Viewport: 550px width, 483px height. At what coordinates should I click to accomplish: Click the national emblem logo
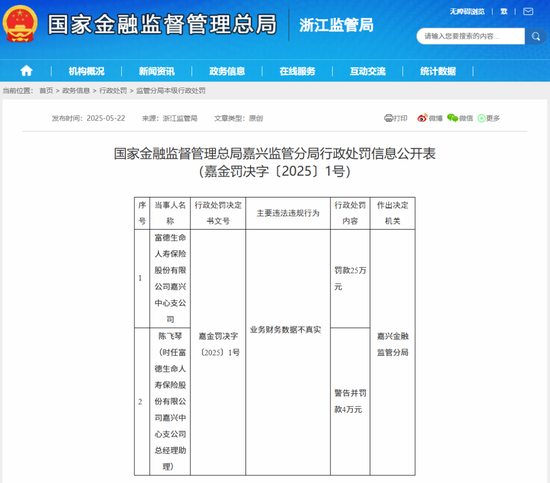20,24
